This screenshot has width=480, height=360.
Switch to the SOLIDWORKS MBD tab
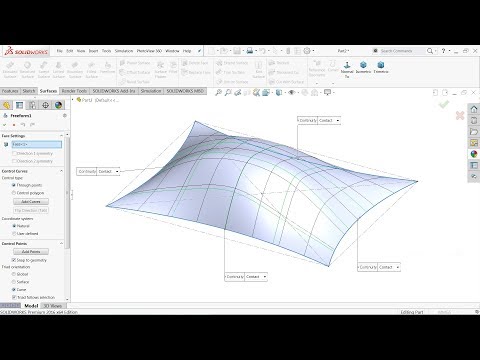[185, 91]
